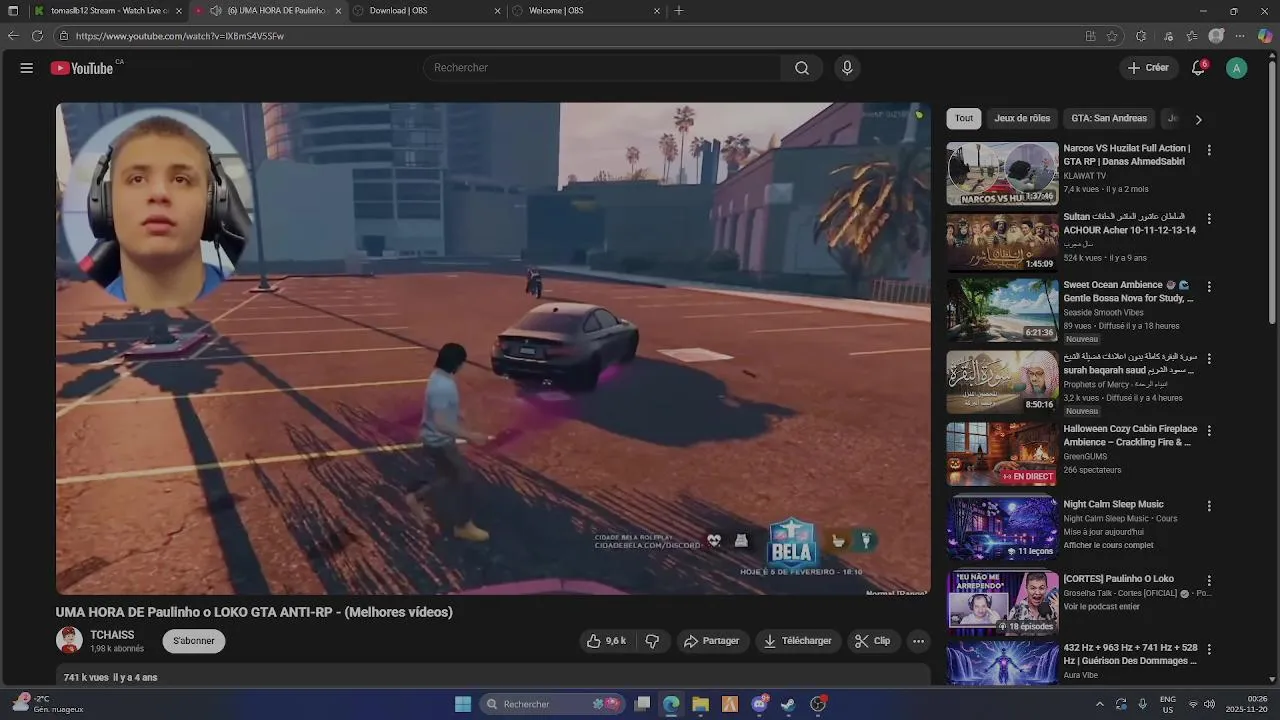Open the Narcos VS Huzilat thumbnail
Viewport: 1280px width, 720px height.
(x=1002, y=173)
